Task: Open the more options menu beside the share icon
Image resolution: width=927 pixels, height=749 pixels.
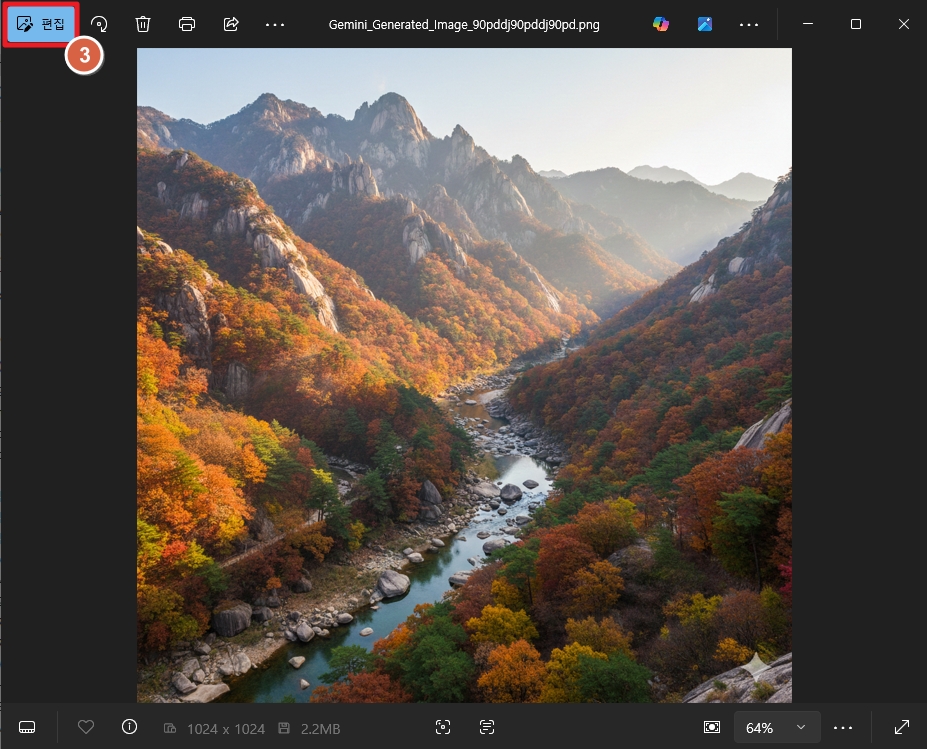Action: 275,24
